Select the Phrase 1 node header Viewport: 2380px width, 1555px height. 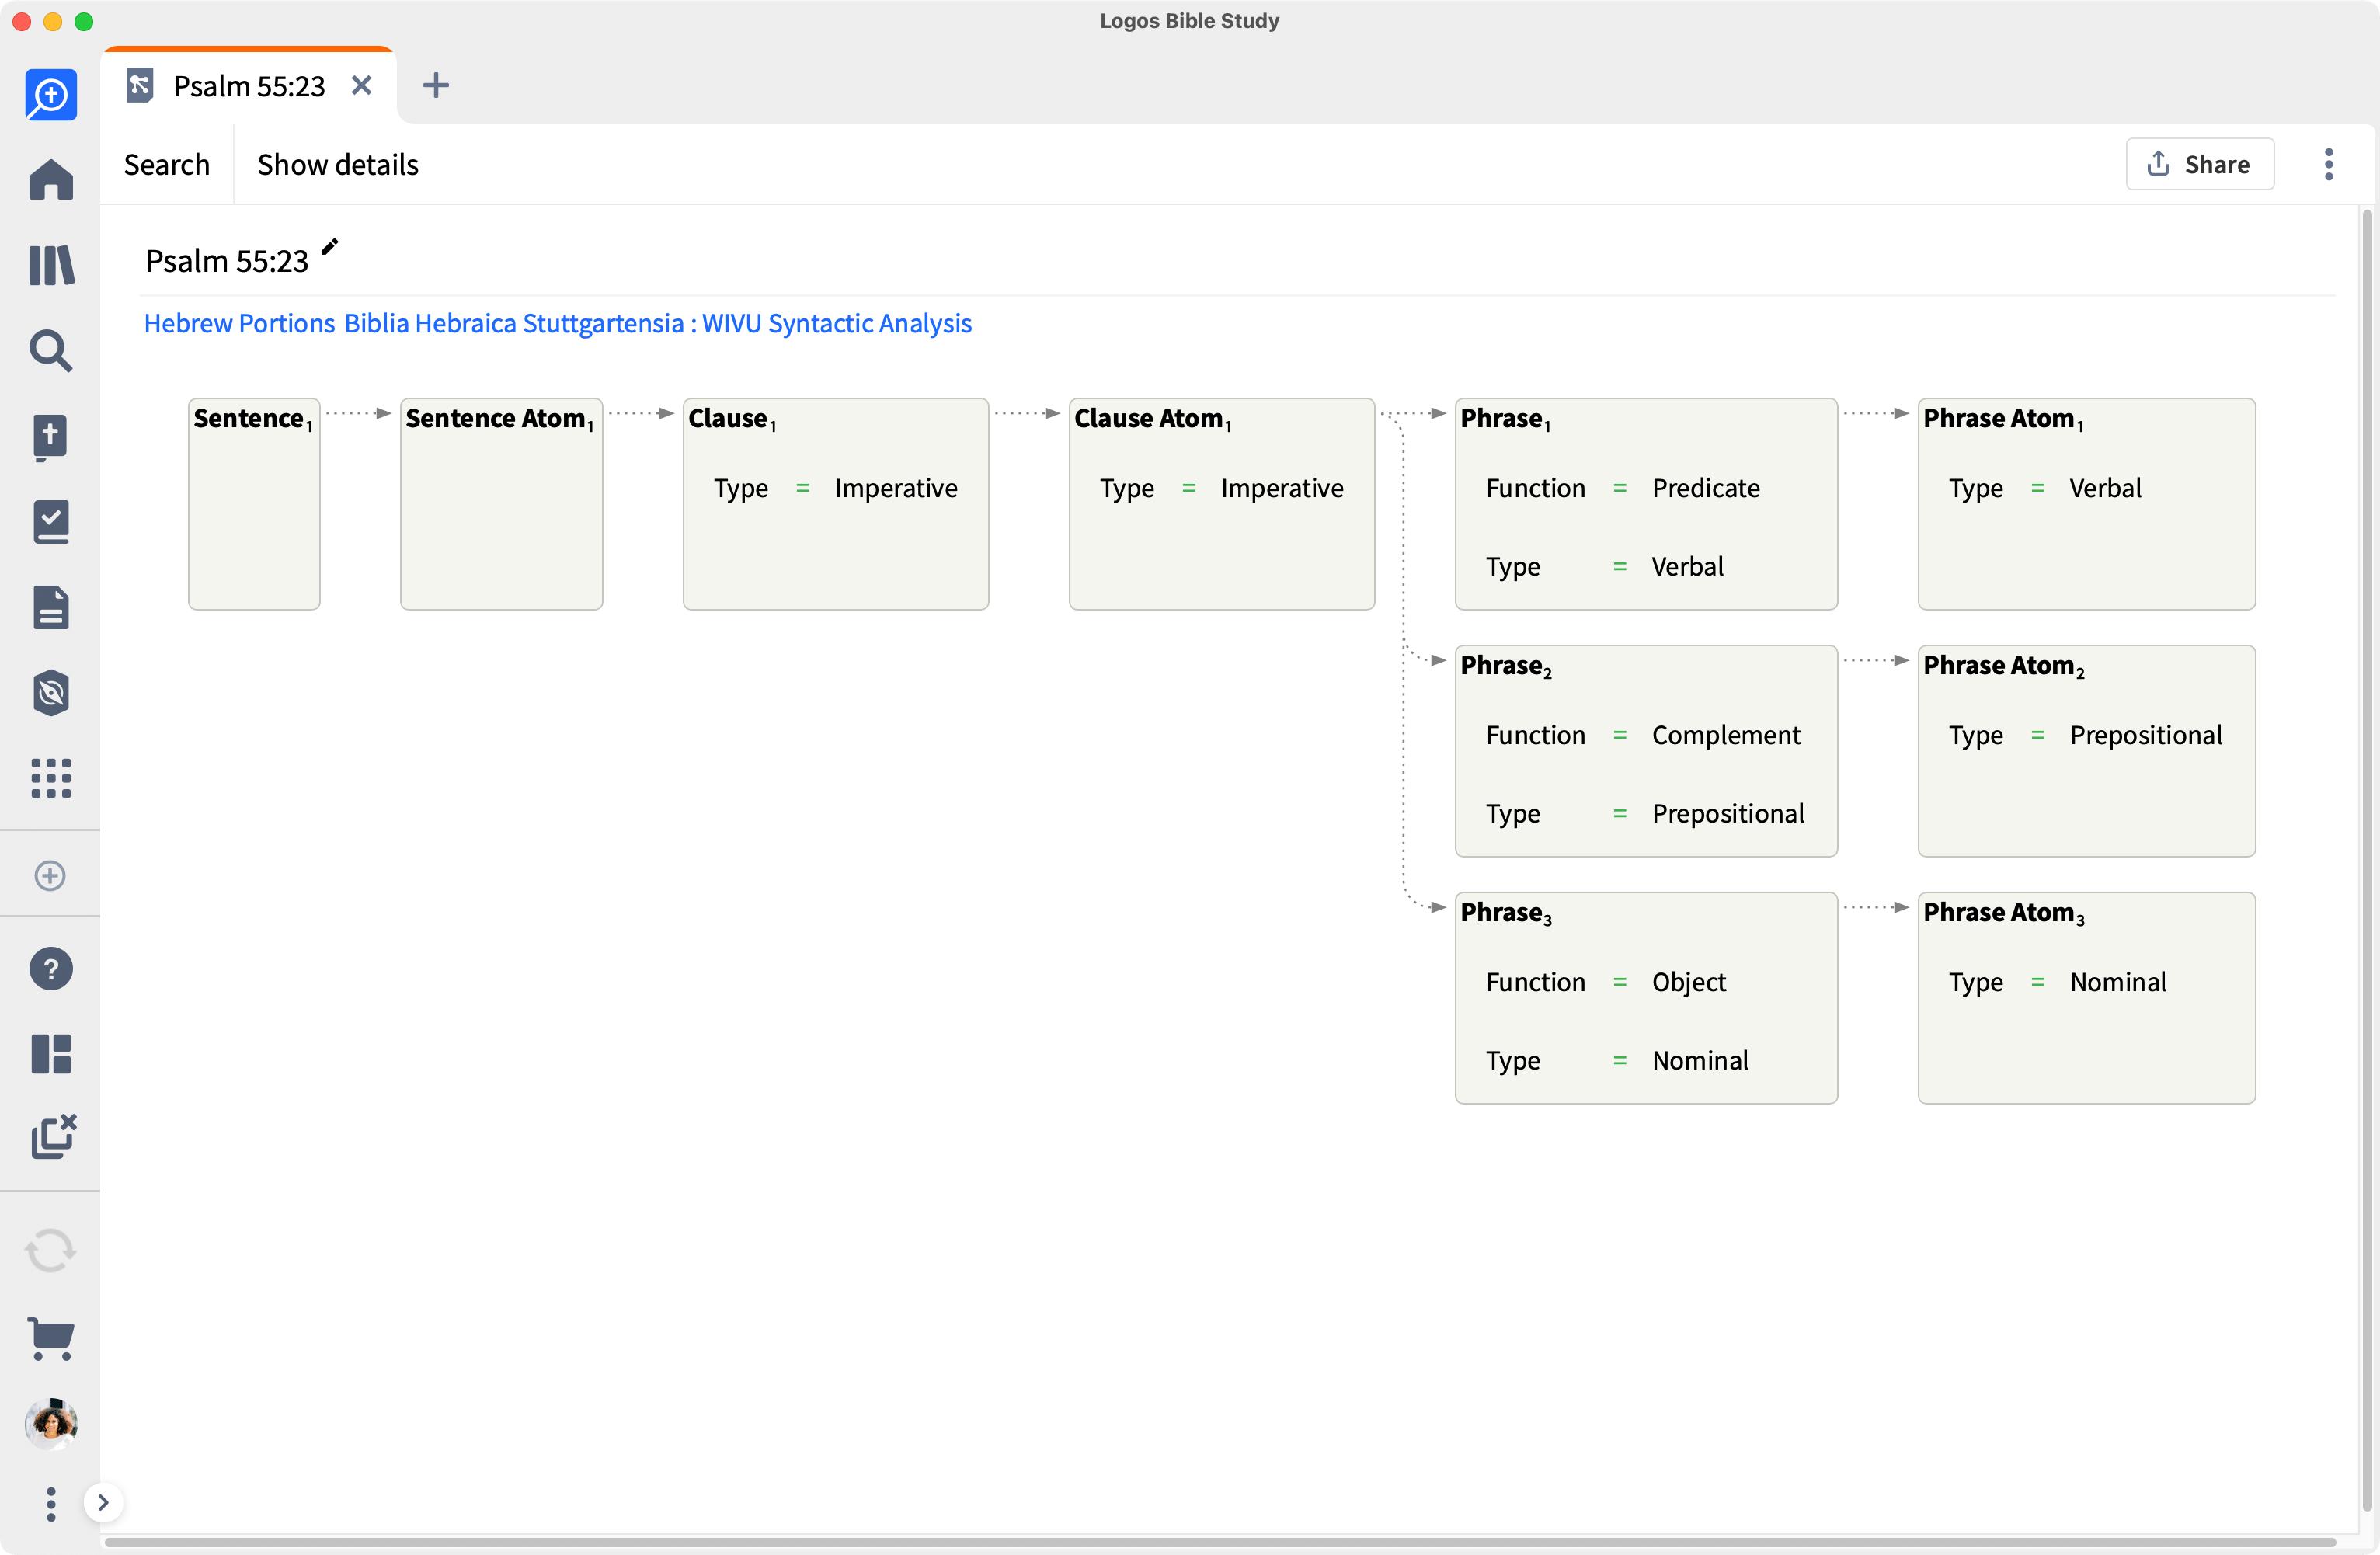(1506, 418)
